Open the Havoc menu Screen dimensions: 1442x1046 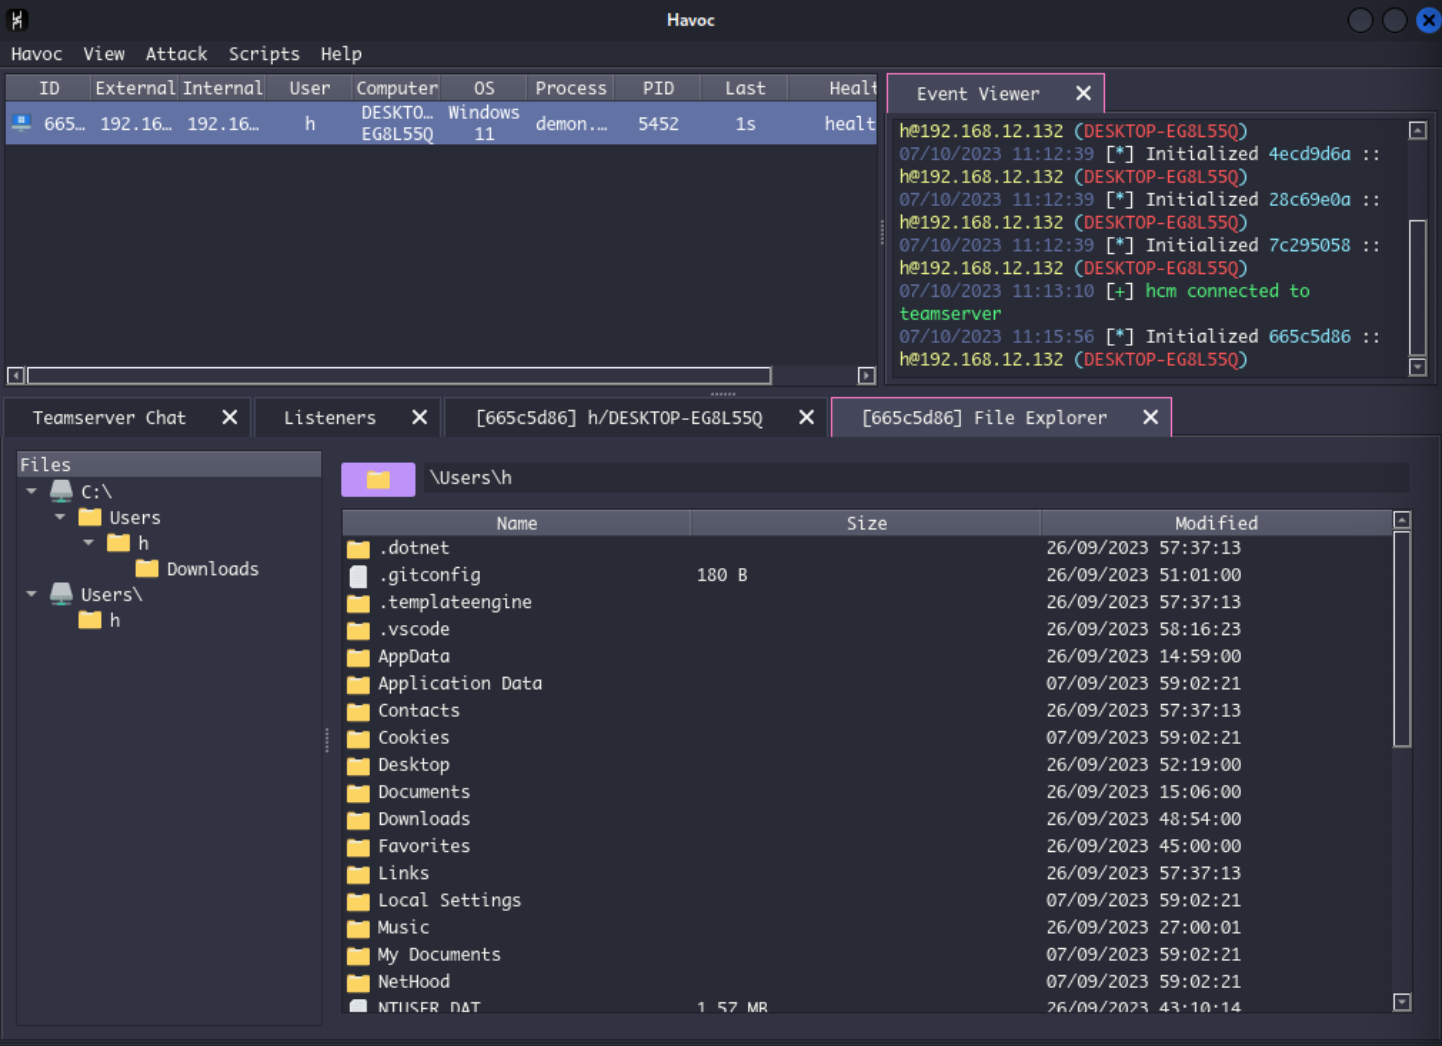point(36,54)
